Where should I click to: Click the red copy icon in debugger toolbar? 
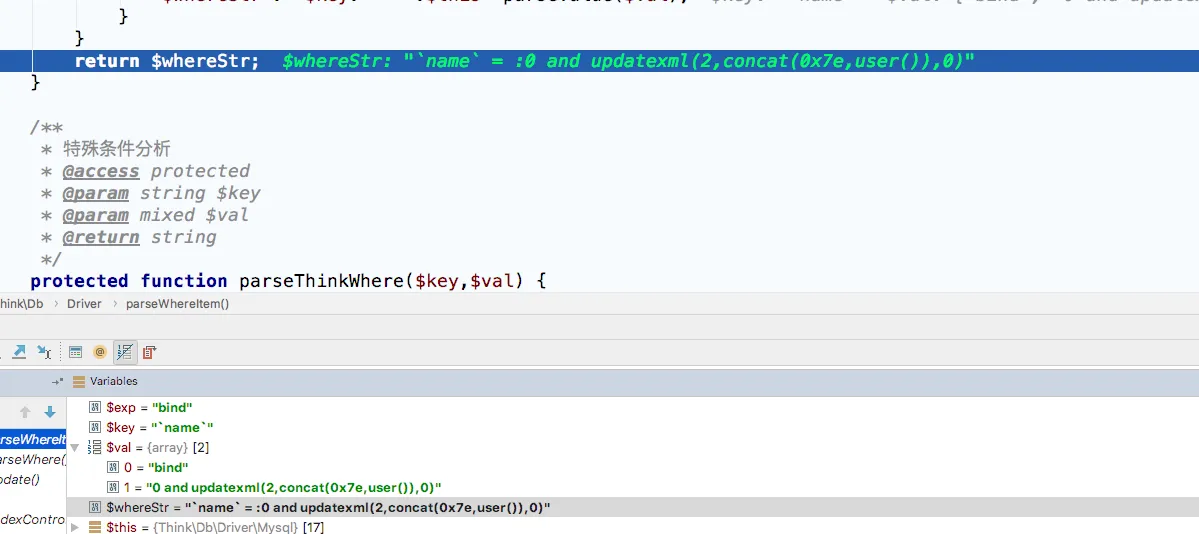[149, 352]
